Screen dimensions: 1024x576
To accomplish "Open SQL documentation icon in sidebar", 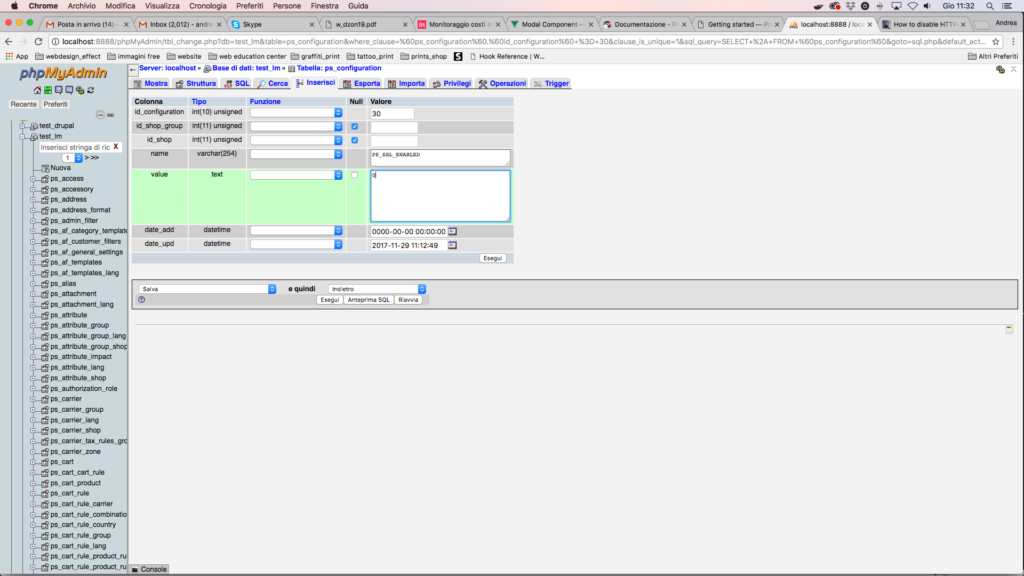I will click(69, 90).
